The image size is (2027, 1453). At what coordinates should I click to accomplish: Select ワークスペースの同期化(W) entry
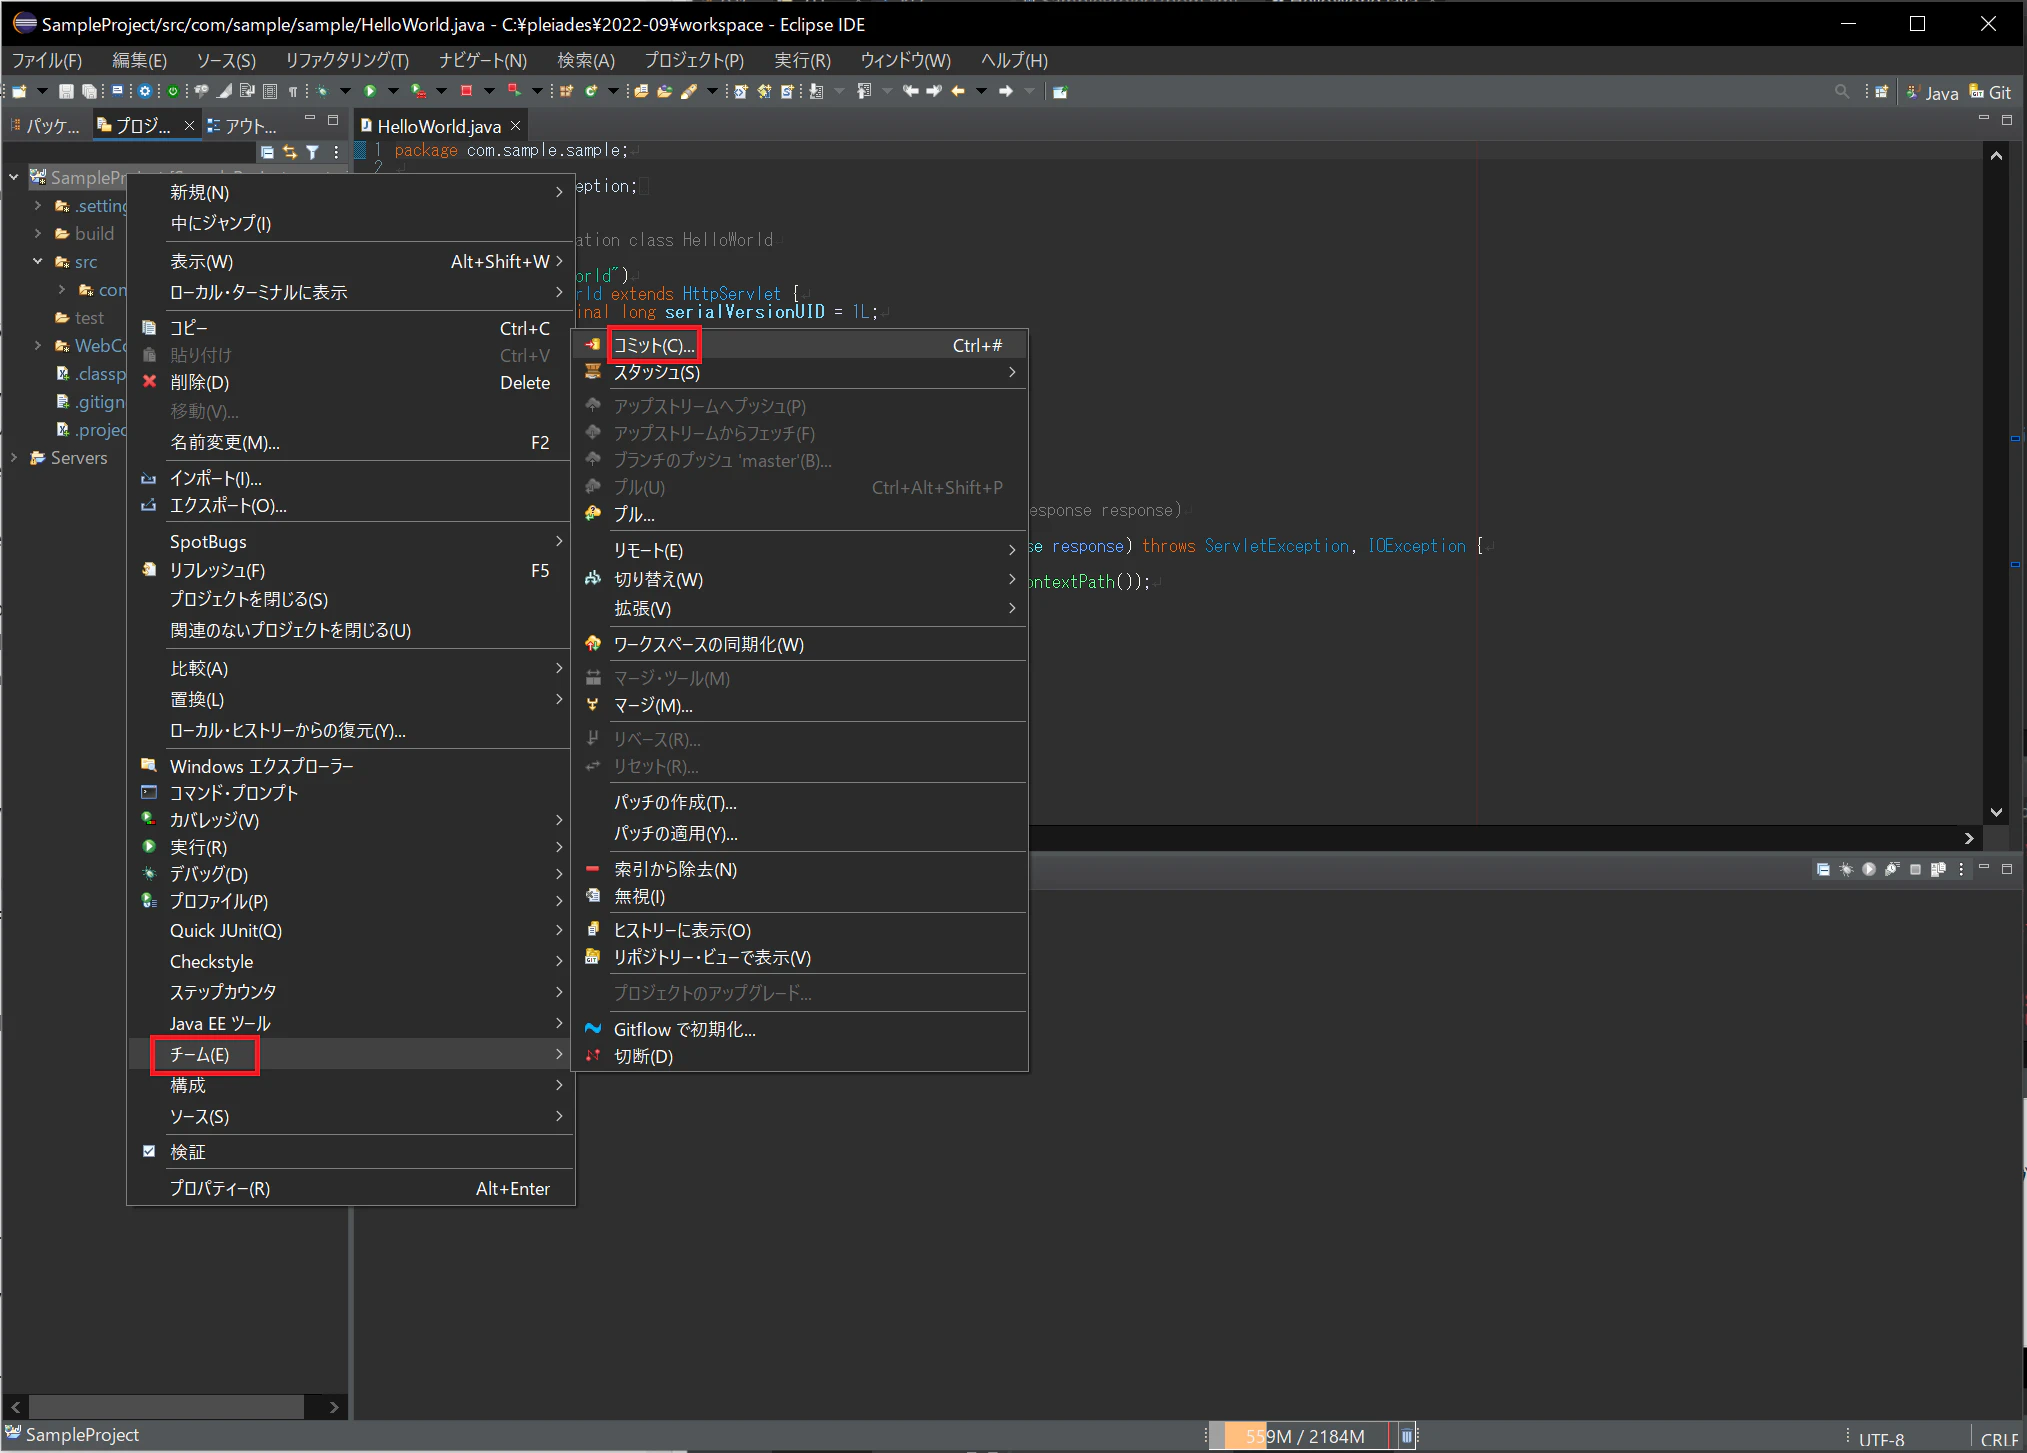tap(800, 644)
